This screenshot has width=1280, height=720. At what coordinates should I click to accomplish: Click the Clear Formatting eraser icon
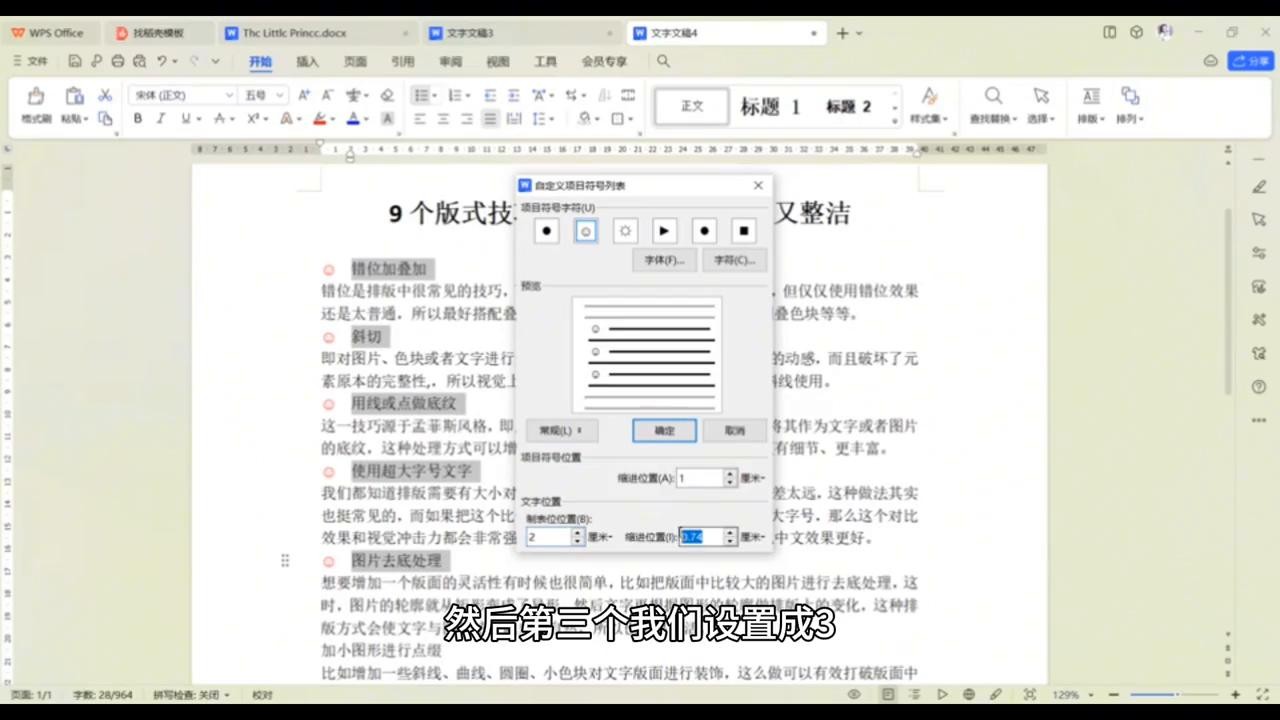click(387, 95)
